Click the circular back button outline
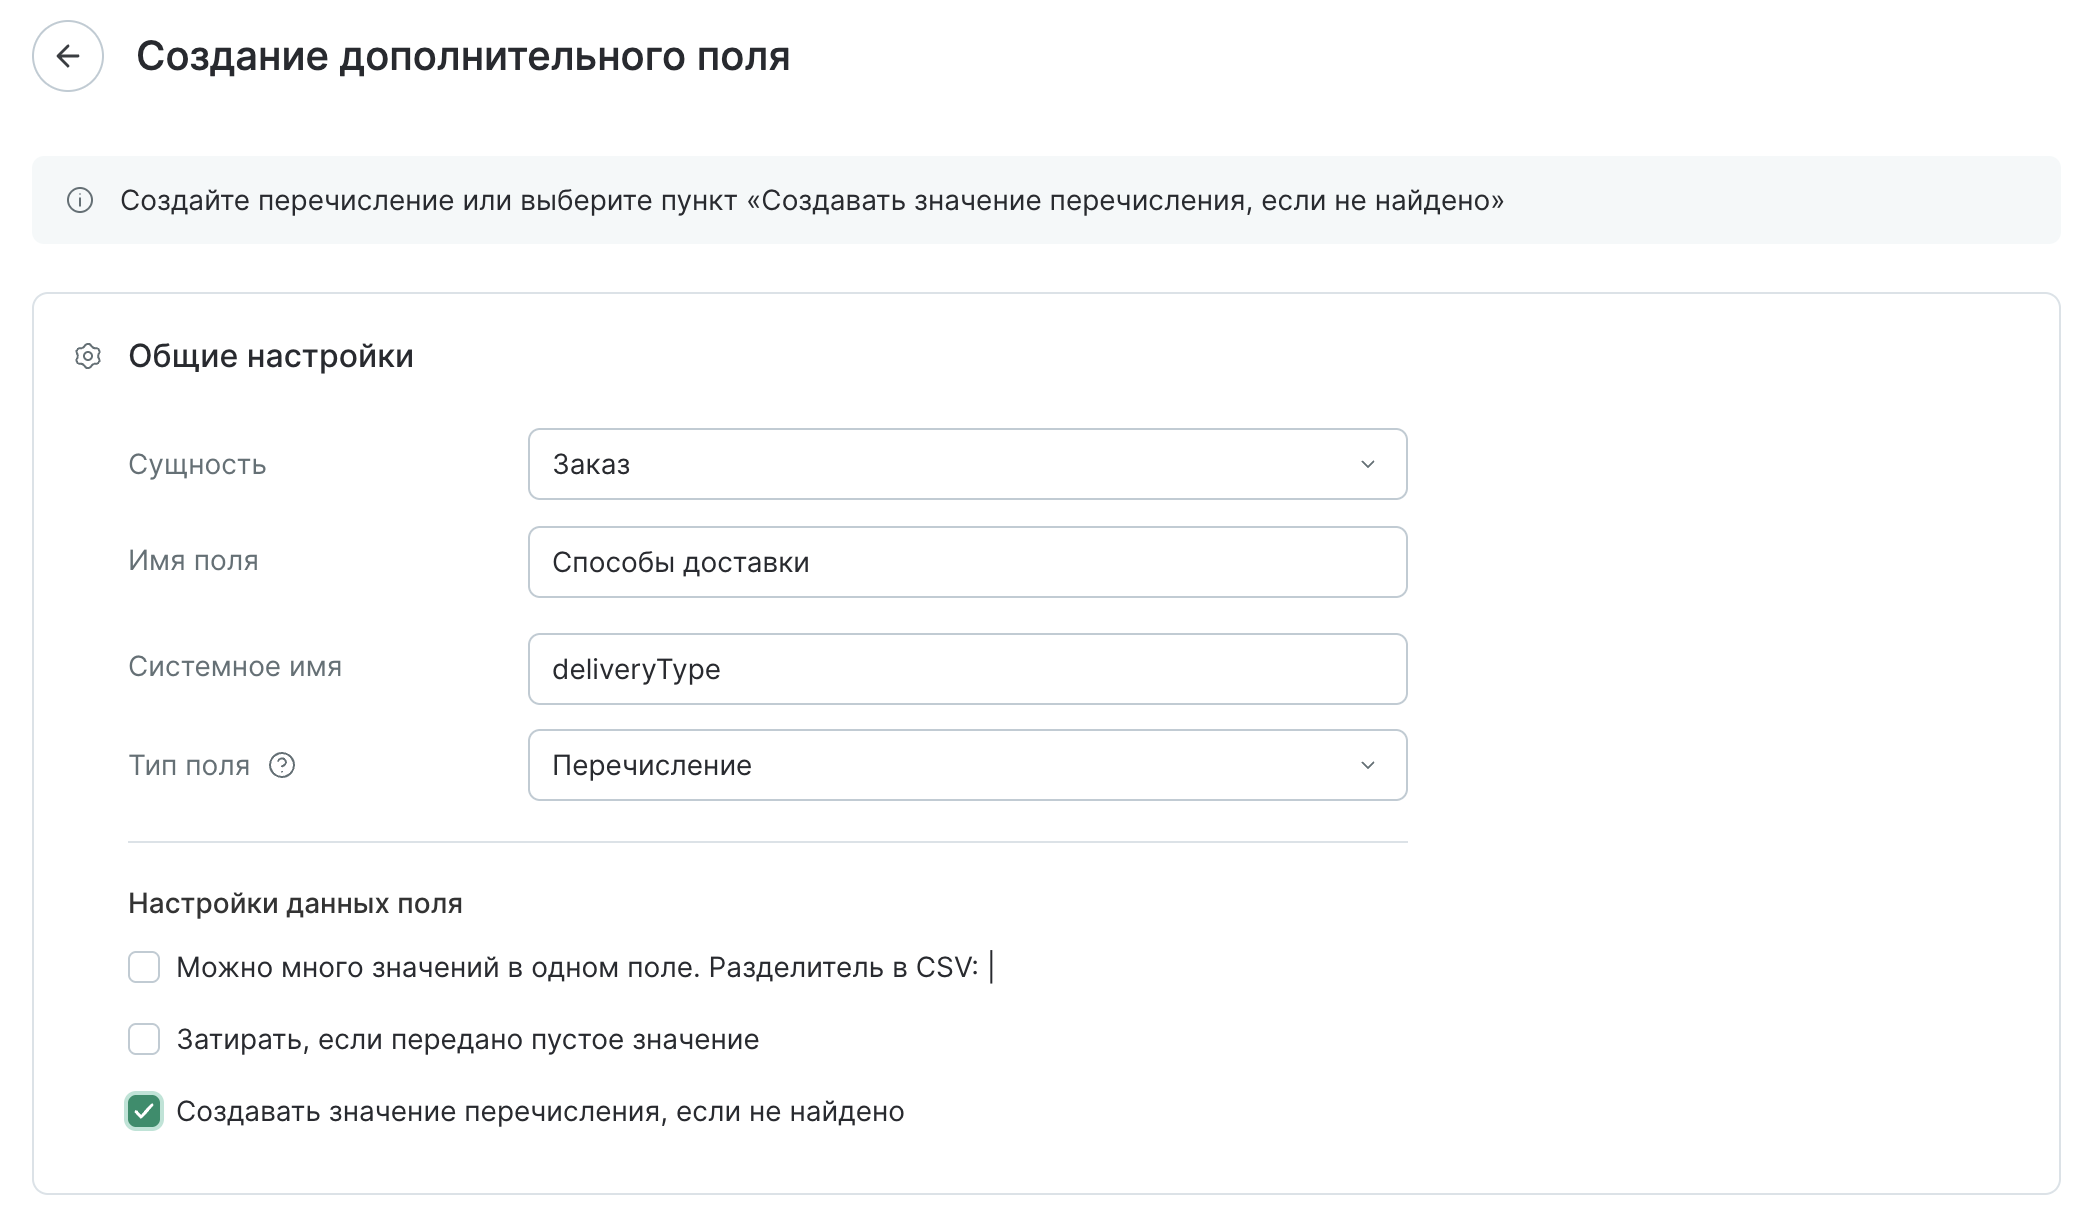 (68, 57)
